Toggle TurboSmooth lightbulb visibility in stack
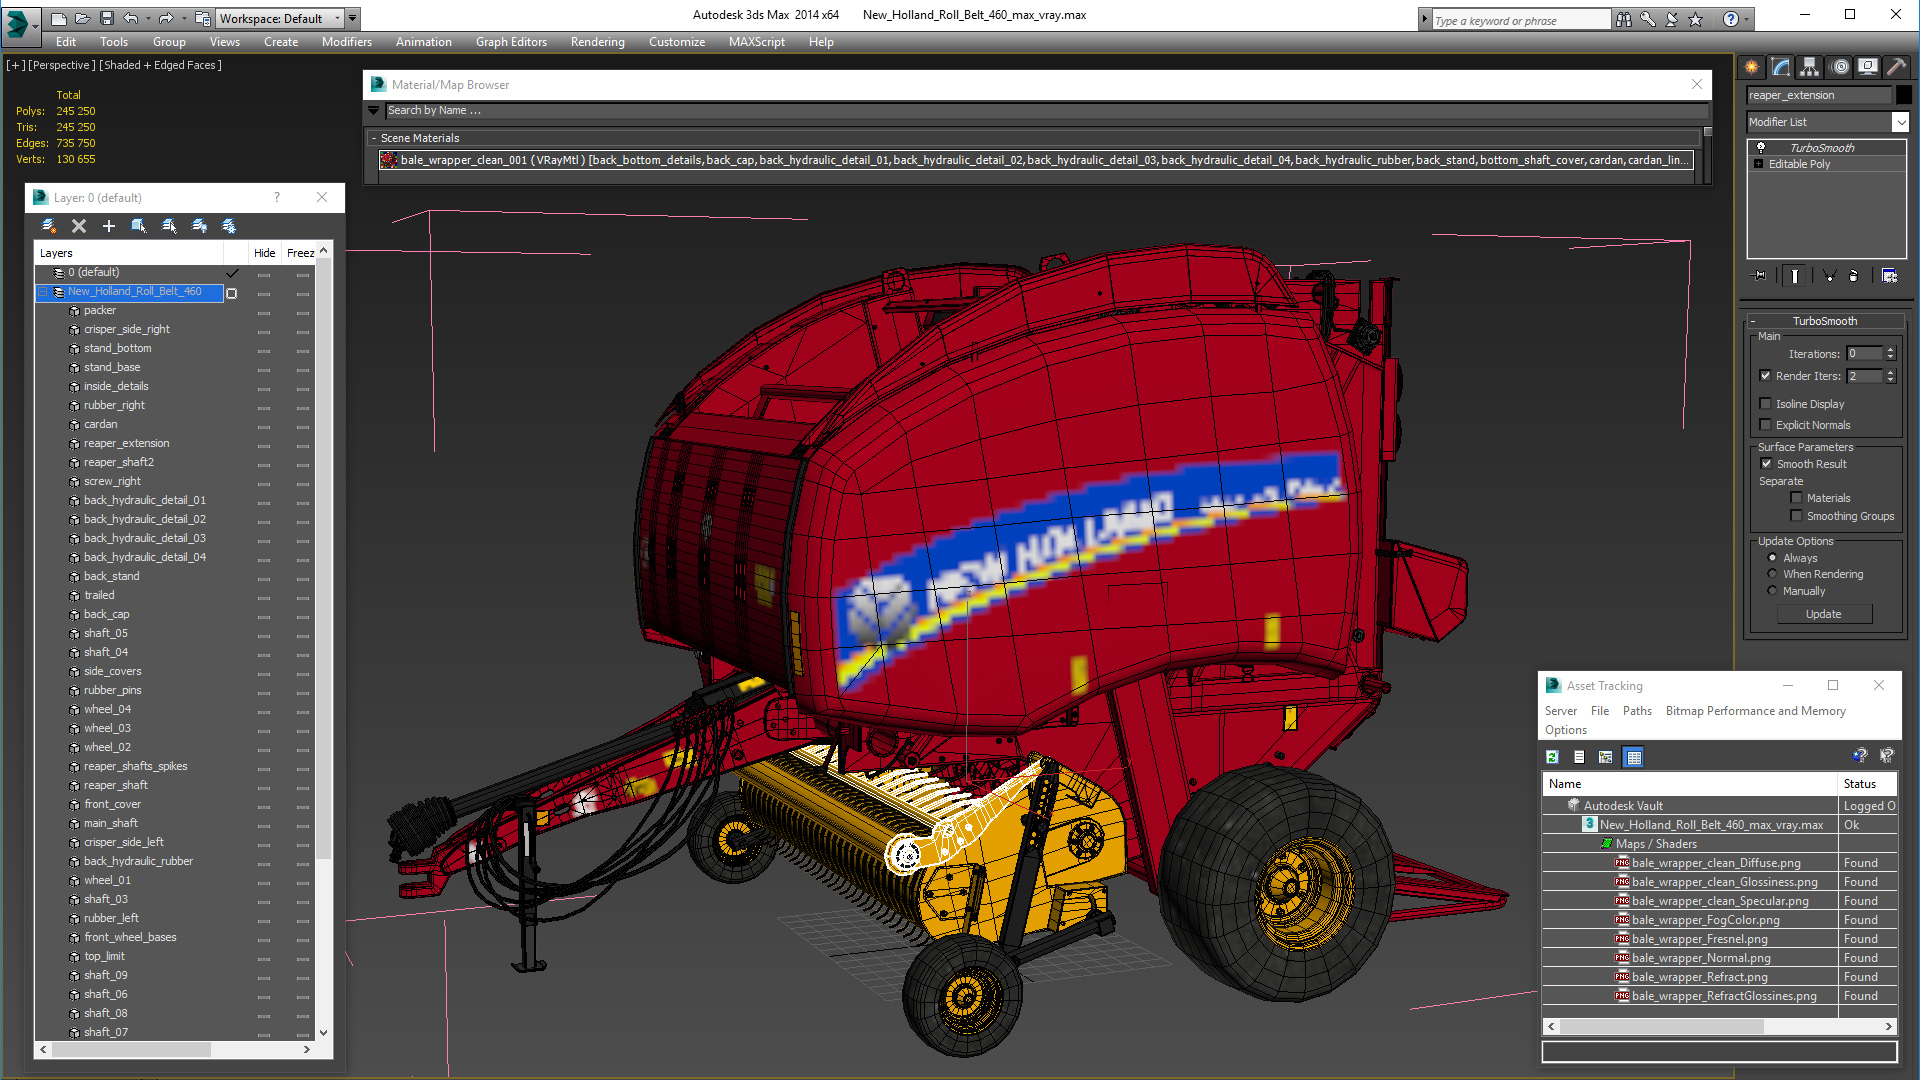The image size is (1920, 1080). tap(1761, 148)
